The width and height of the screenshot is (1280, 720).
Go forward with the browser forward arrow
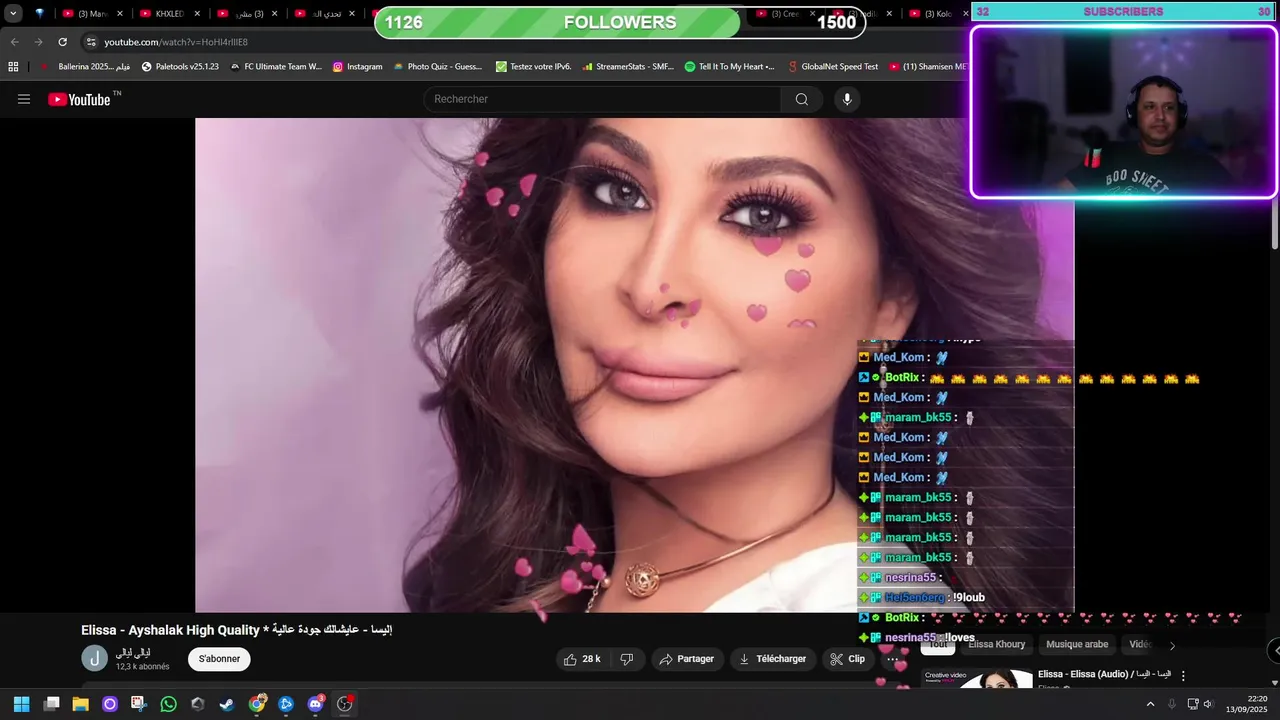point(38,42)
